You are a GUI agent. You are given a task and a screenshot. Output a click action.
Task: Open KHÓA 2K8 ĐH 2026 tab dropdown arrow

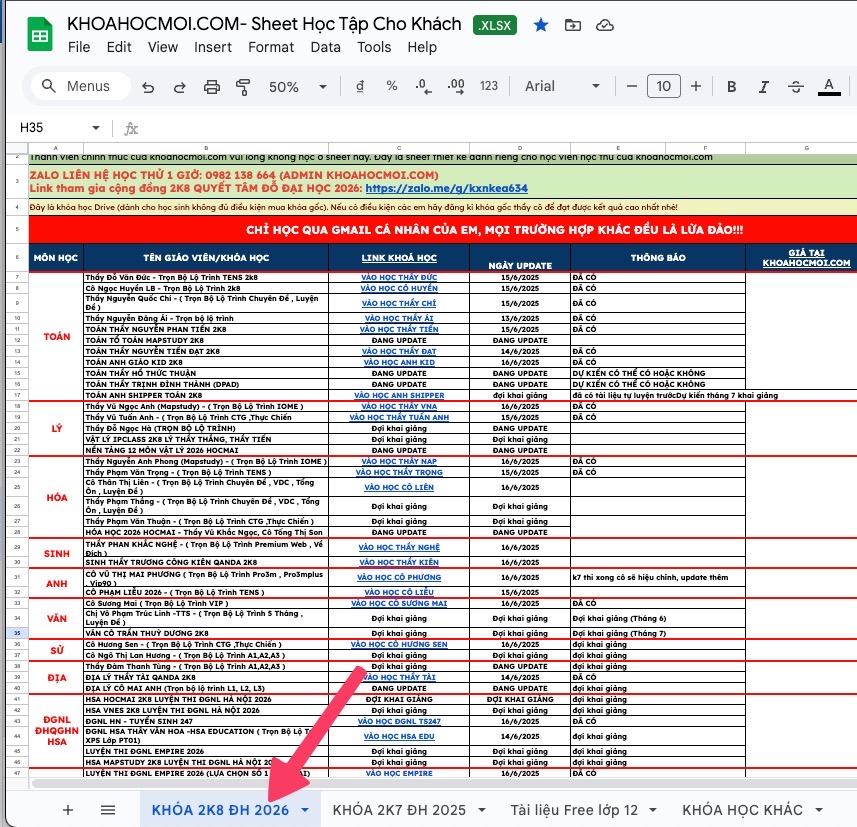305,810
